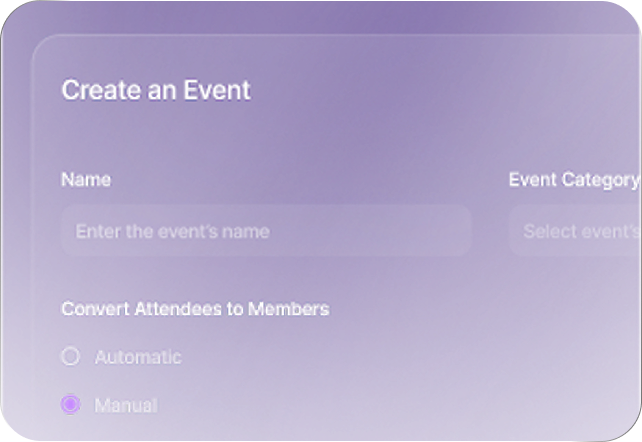Screen dimensions: 642x442
Task: Click the "Enter the event's name" placeholder
Action: (x=172, y=231)
